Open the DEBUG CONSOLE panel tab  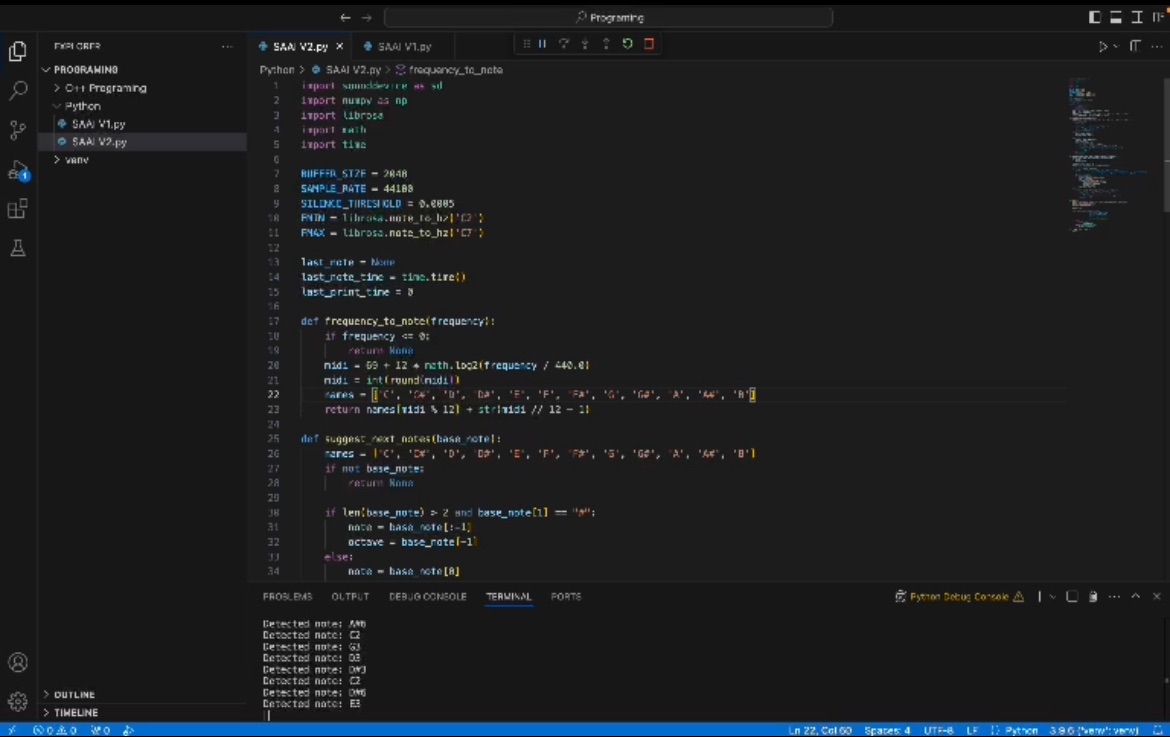[428, 597]
